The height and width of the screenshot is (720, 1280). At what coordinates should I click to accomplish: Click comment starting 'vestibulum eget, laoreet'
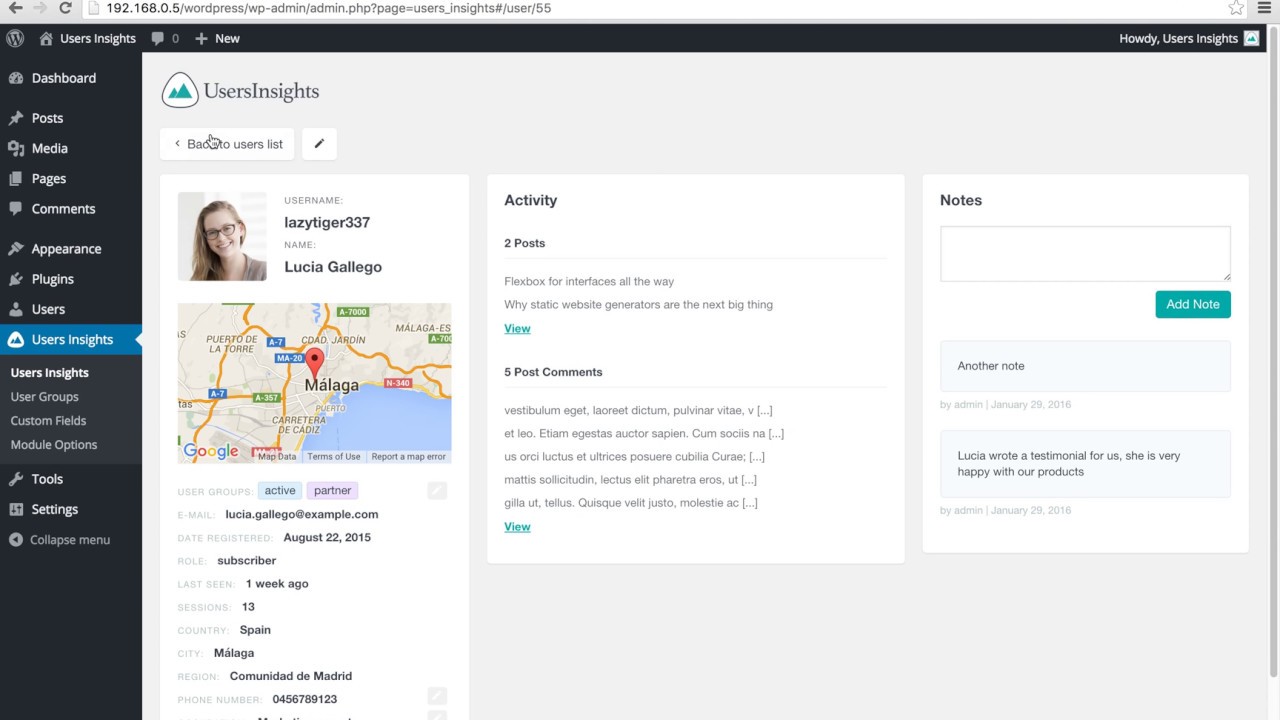tap(638, 410)
